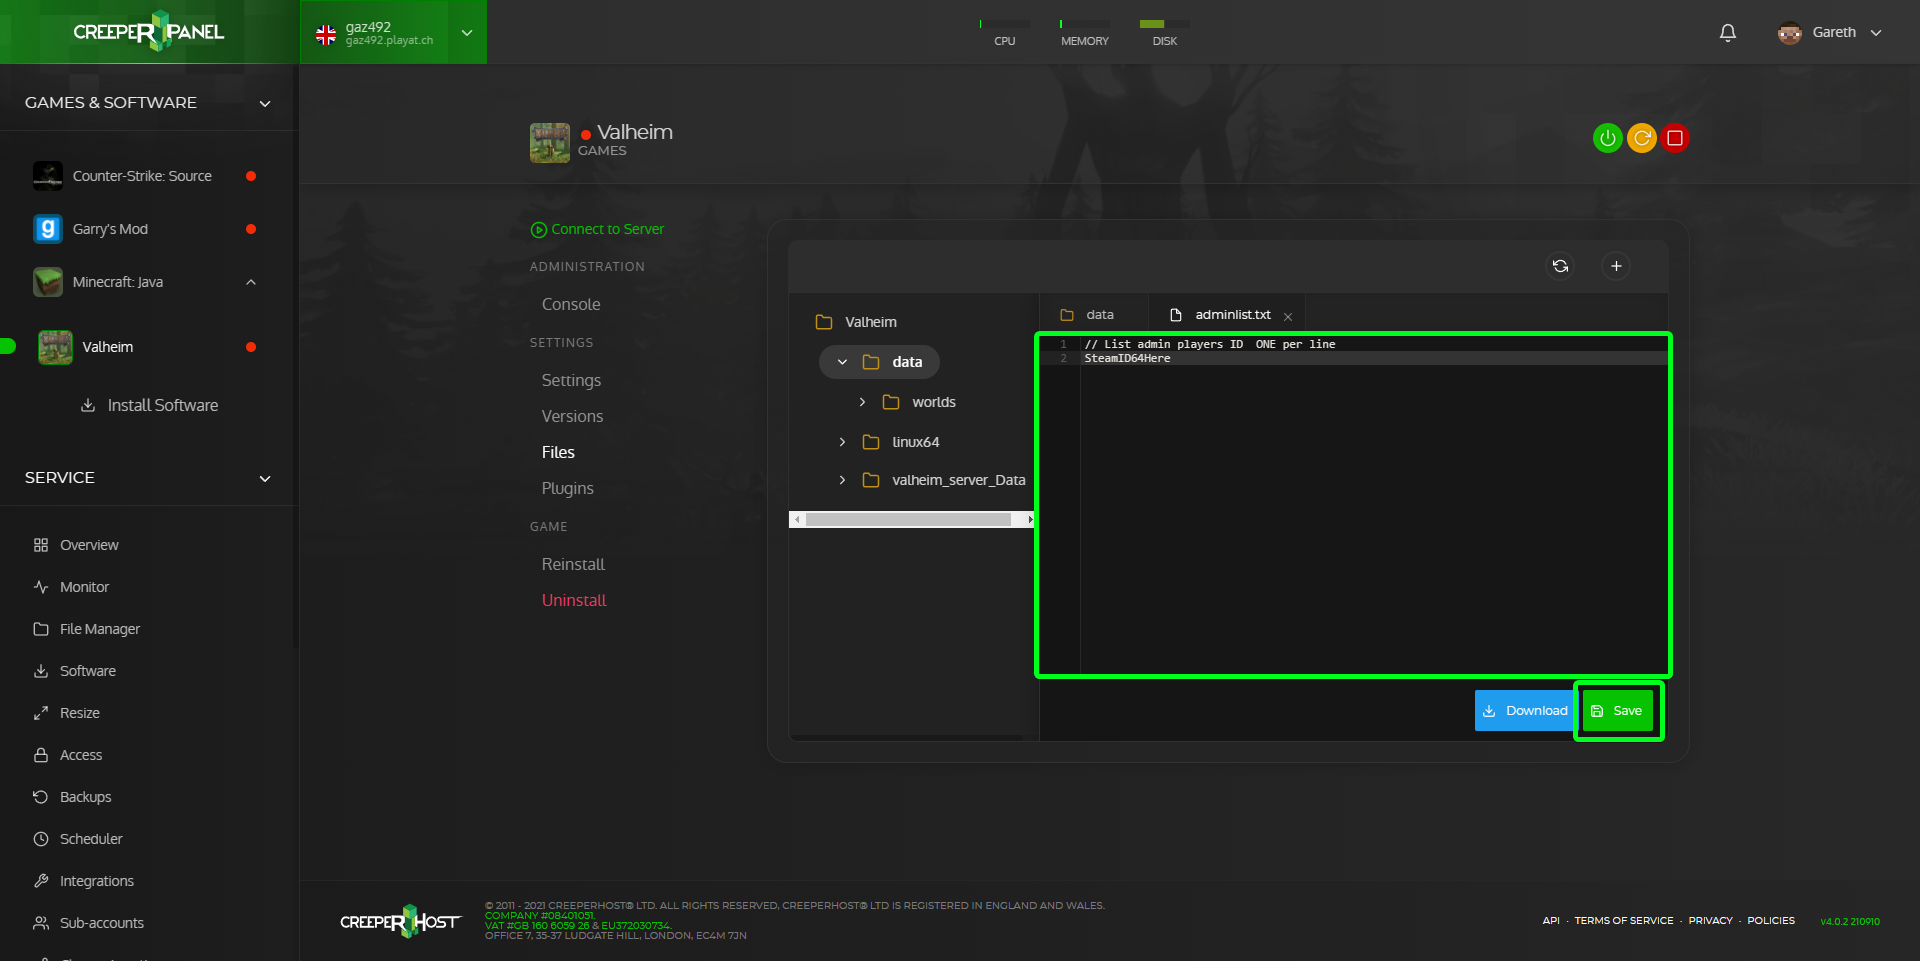Viewport: 1920px width, 961px height.
Task: Collapse the Minecraft: Java submenu
Action: (x=251, y=282)
